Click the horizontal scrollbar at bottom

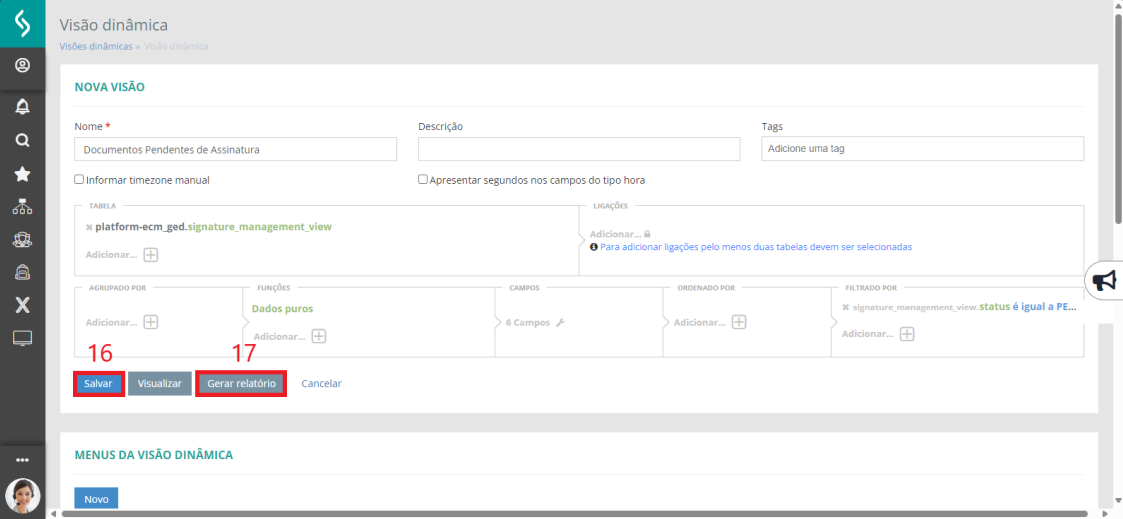coord(574,513)
